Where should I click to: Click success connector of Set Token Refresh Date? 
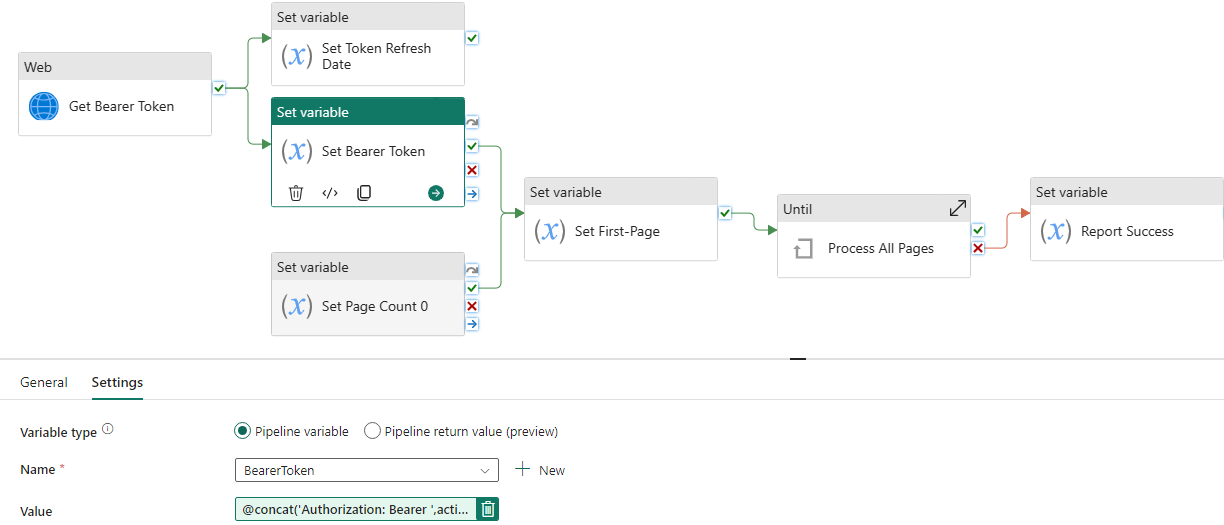[x=472, y=38]
